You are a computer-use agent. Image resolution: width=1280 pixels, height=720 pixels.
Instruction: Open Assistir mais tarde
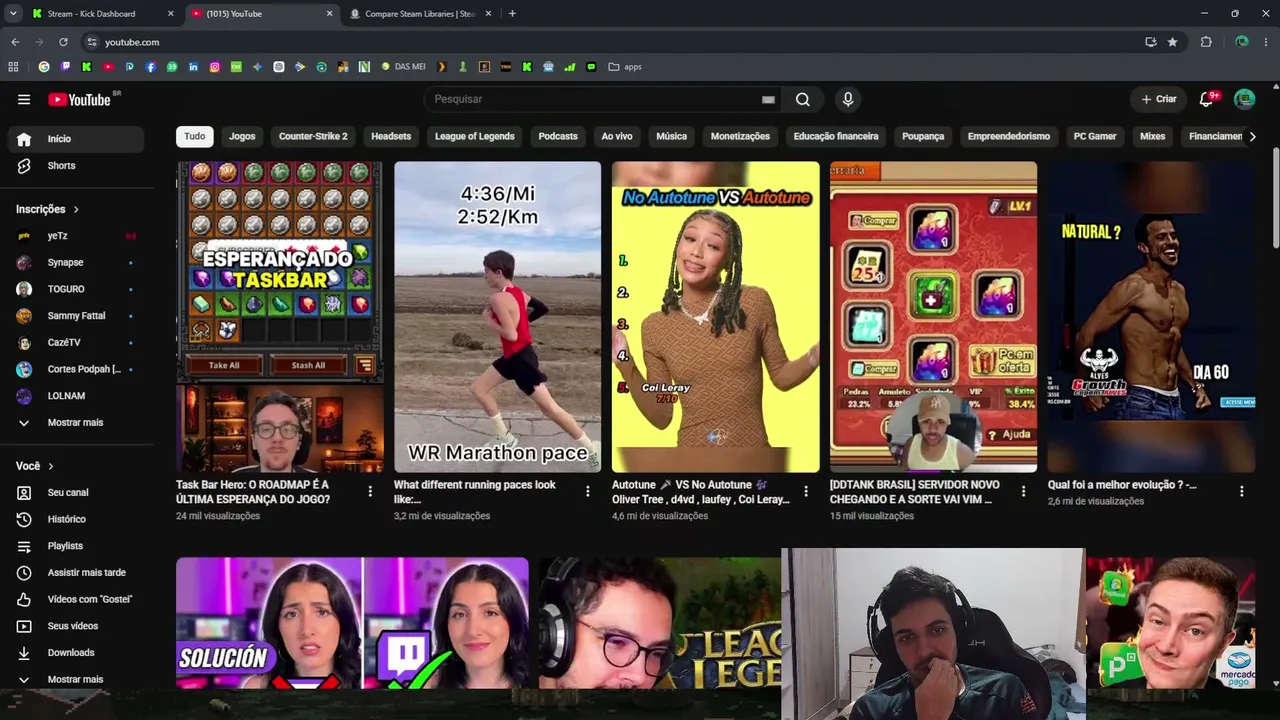coord(76,572)
